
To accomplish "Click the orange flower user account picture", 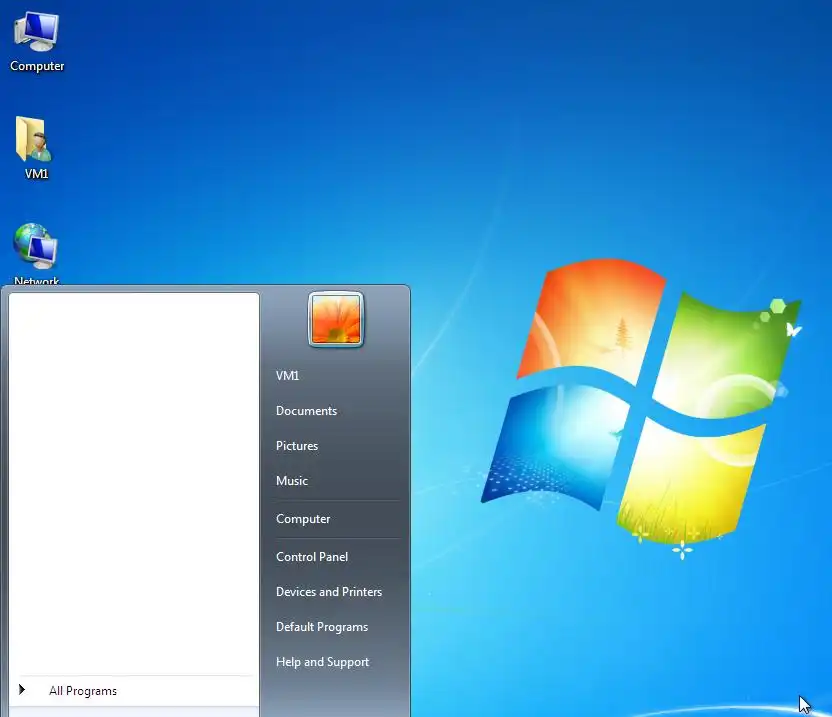I will point(336,319).
